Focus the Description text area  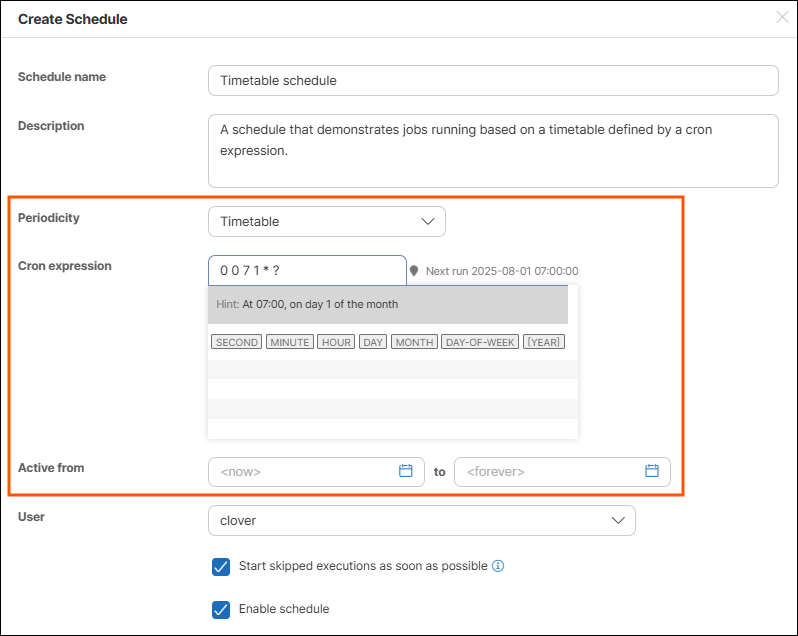click(492, 150)
